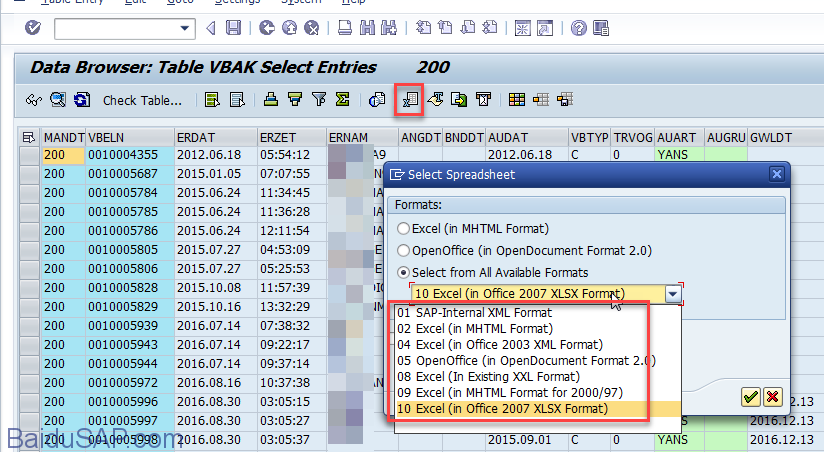Select the 'Select from All Available Formats' radio

(403, 273)
